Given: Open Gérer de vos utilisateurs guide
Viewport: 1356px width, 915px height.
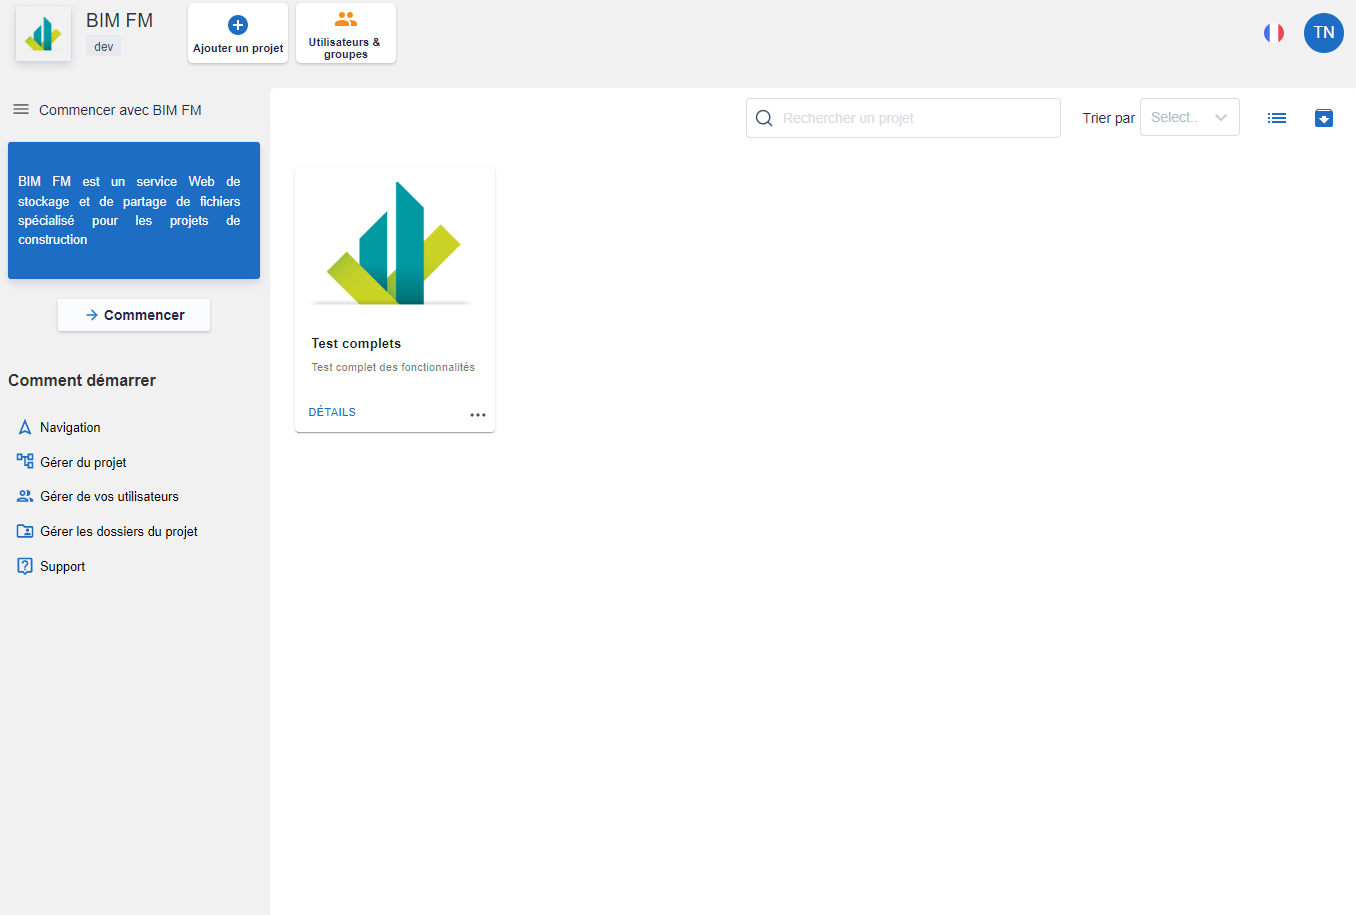Looking at the screenshot, I should point(109,497).
